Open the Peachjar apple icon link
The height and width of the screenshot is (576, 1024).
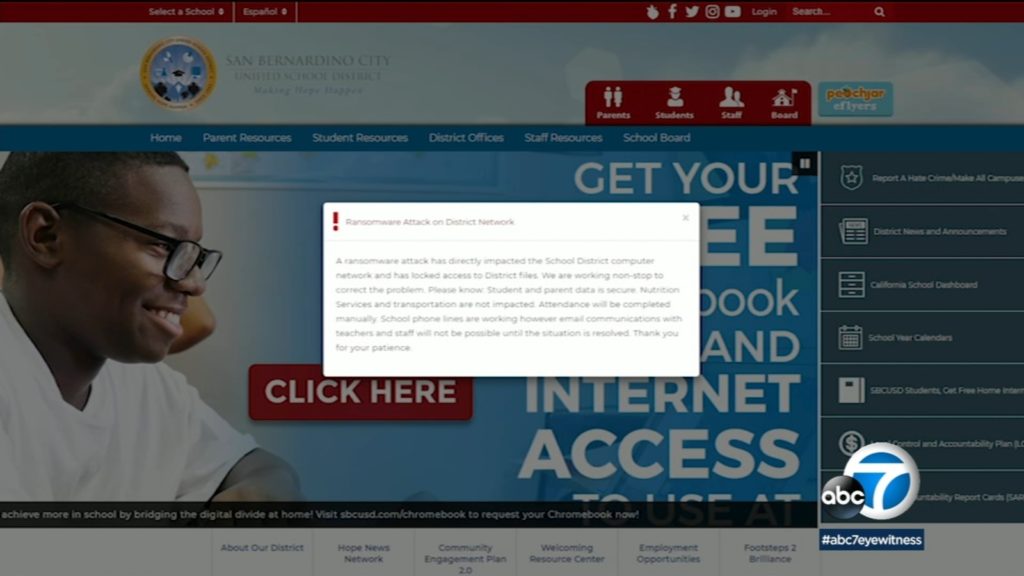click(652, 12)
